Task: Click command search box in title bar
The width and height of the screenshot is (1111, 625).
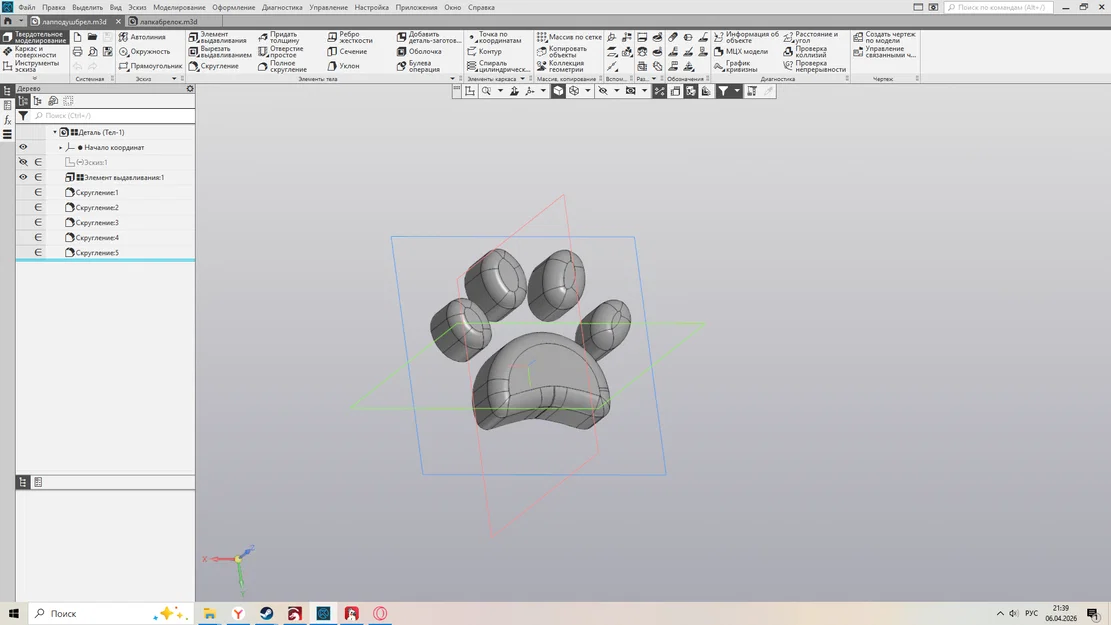Action: [998, 7]
